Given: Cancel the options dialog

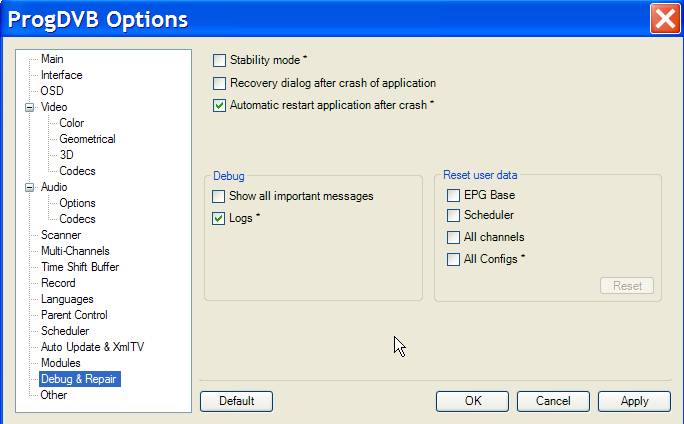Looking at the screenshot, I should point(553,401).
